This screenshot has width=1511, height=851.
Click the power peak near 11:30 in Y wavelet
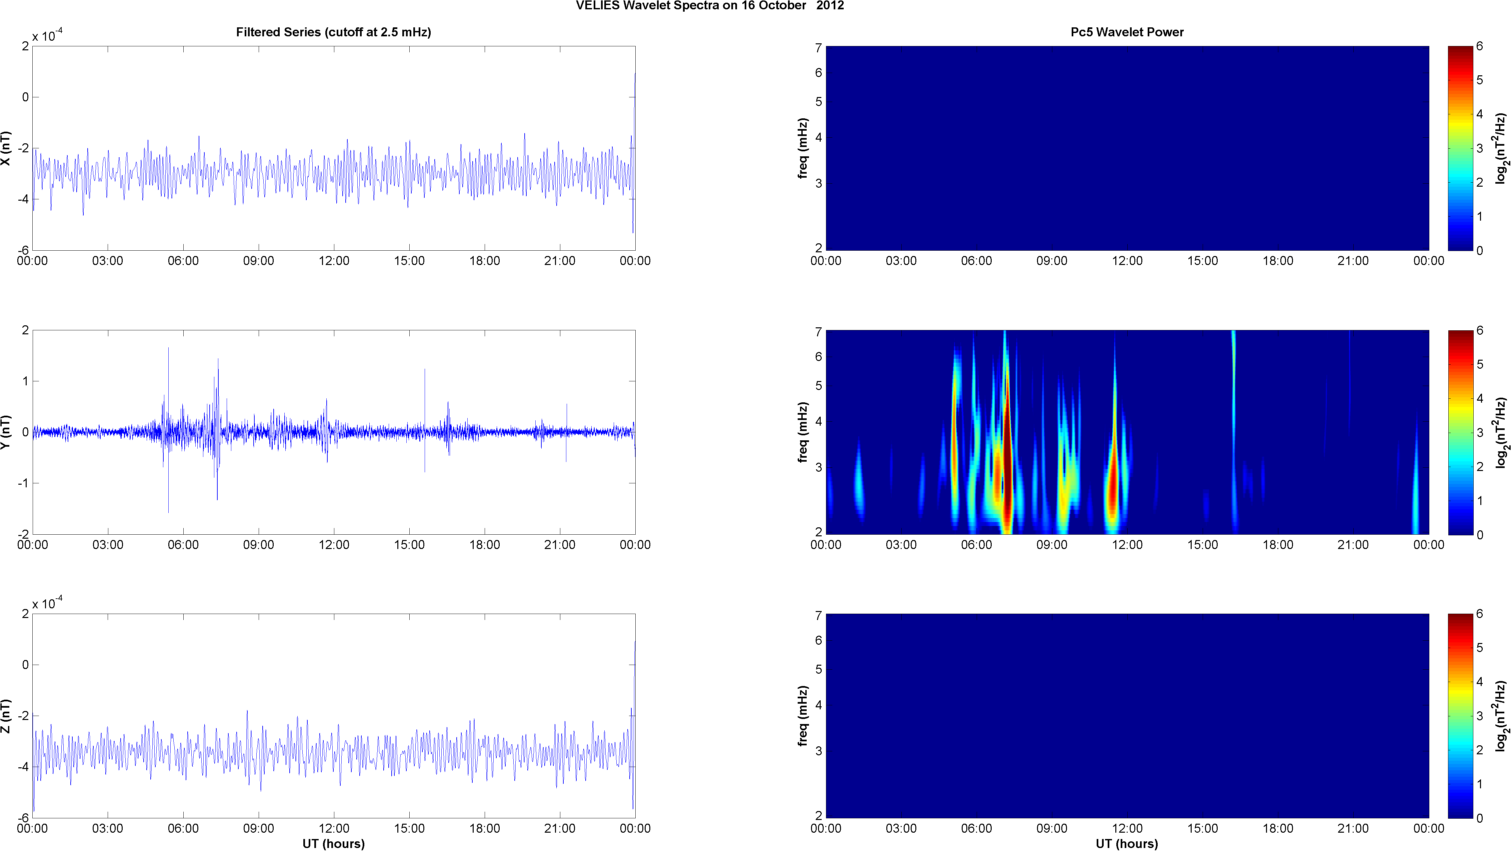[x=1113, y=485]
